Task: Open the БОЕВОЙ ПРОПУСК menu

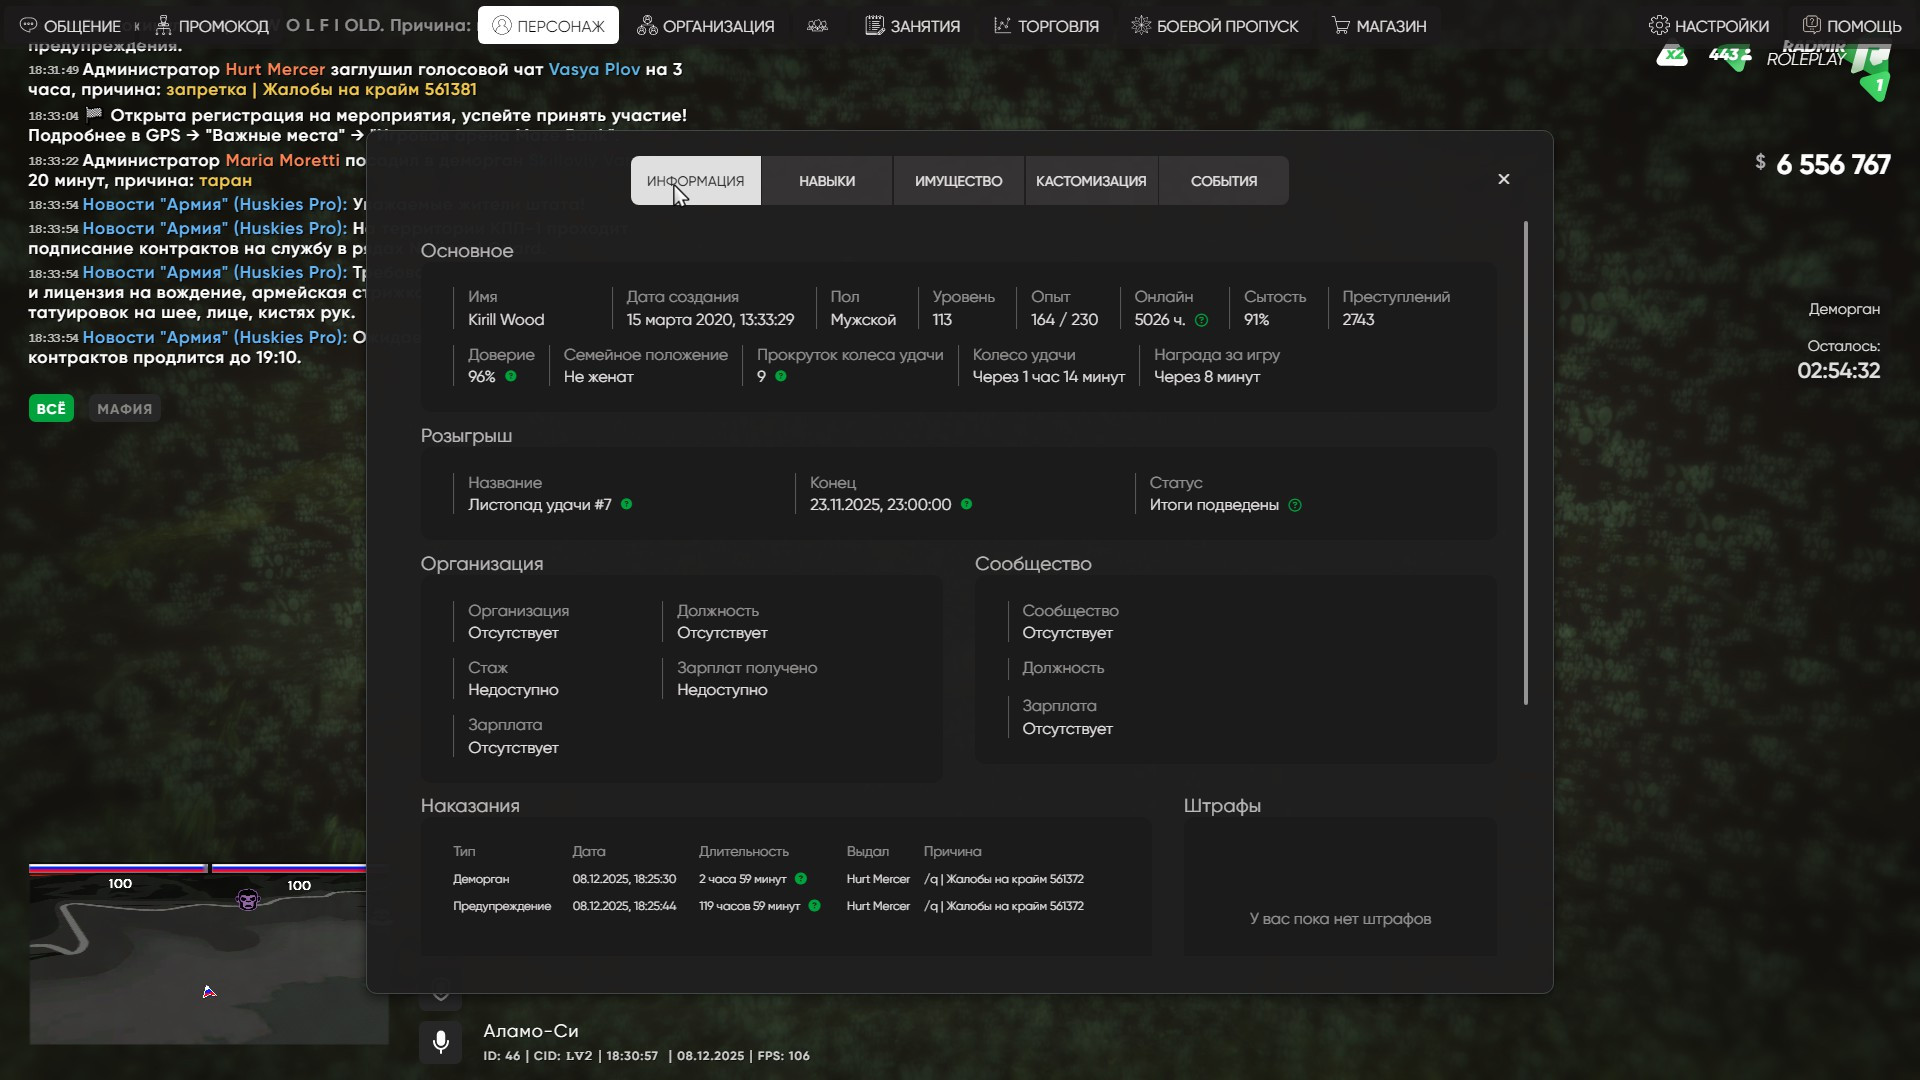Action: click(1215, 26)
